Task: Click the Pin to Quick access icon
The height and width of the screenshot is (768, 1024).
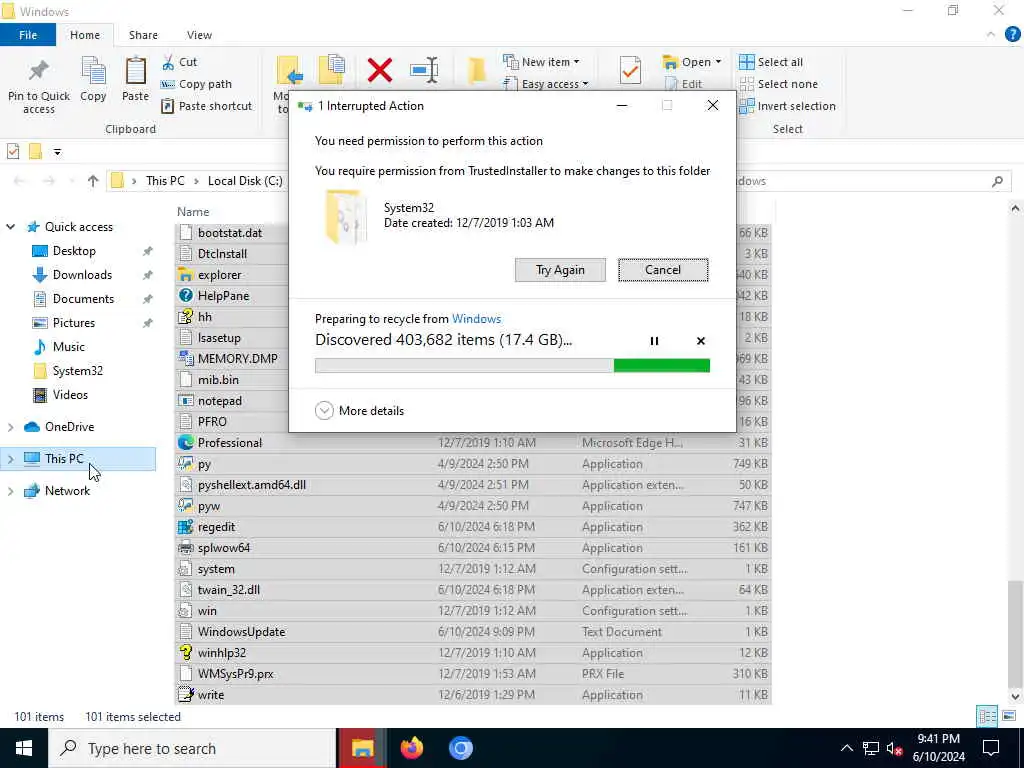Action: pos(39,72)
